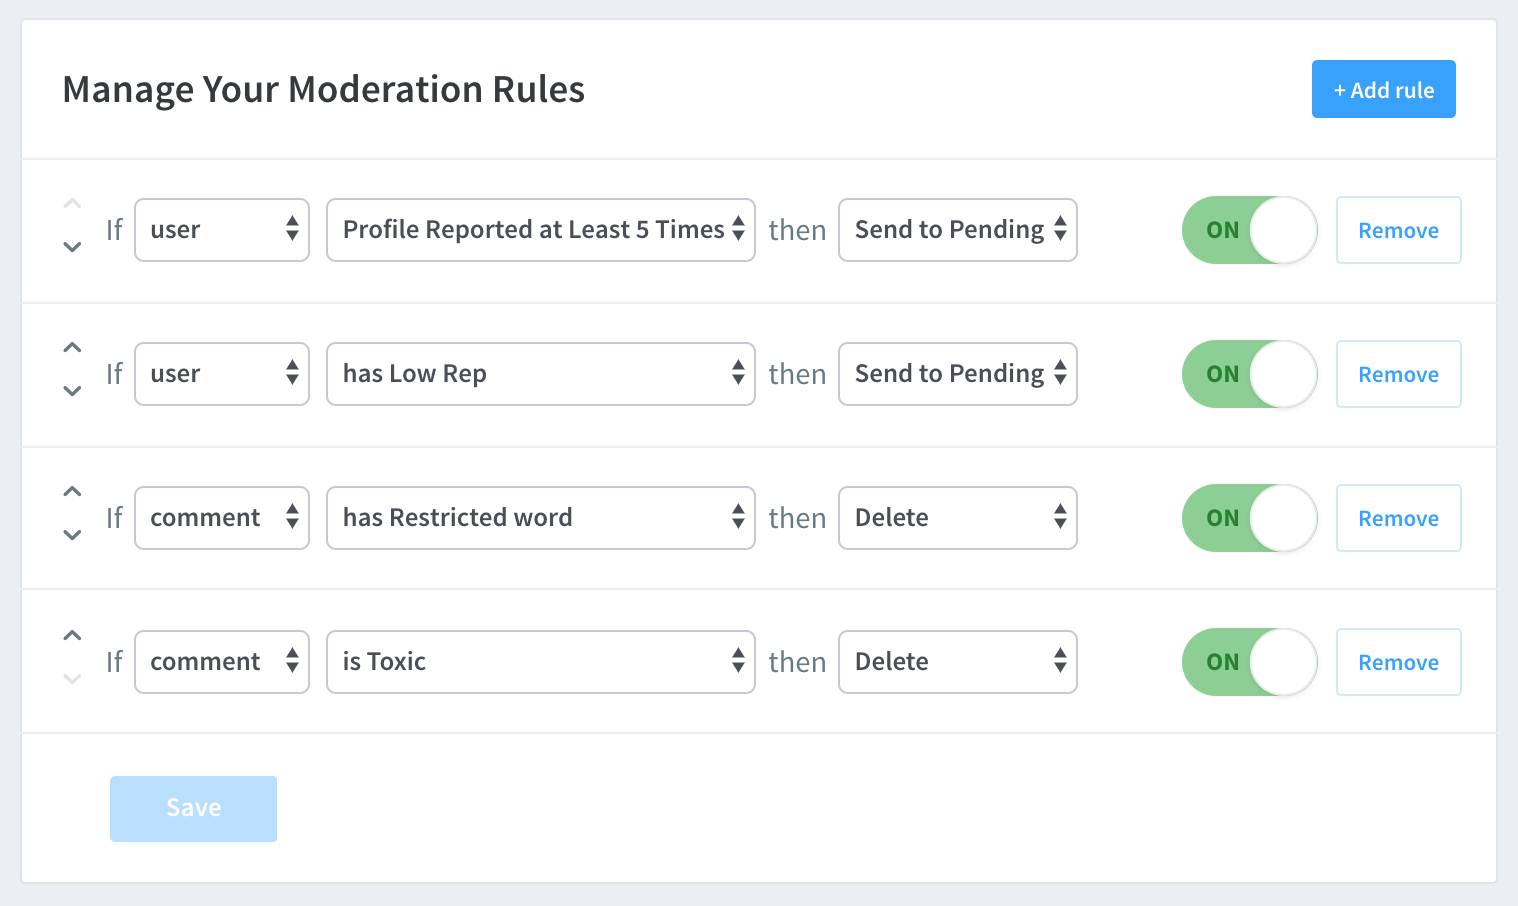This screenshot has width=1518, height=906.
Task: Open the 'Profile Reported at Least 5 Times' dropdown
Action: pyautogui.click(x=540, y=230)
